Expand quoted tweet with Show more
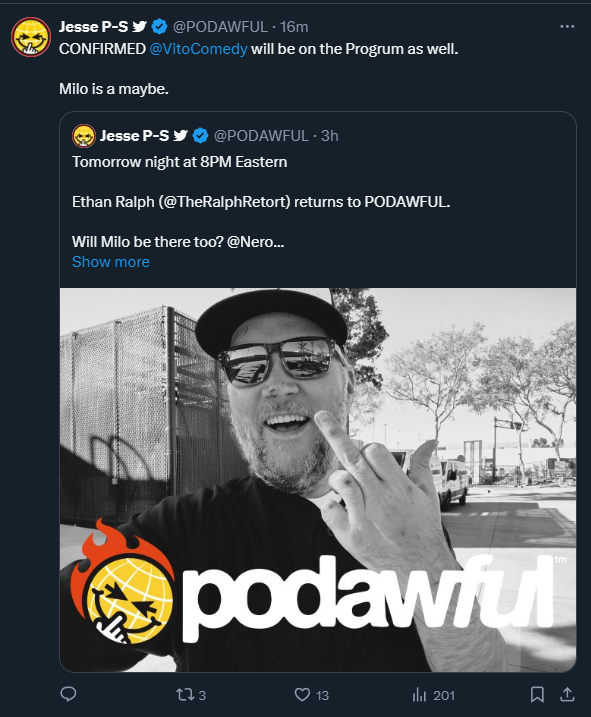This screenshot has height=717, width=591. click(x=111, y=262)
